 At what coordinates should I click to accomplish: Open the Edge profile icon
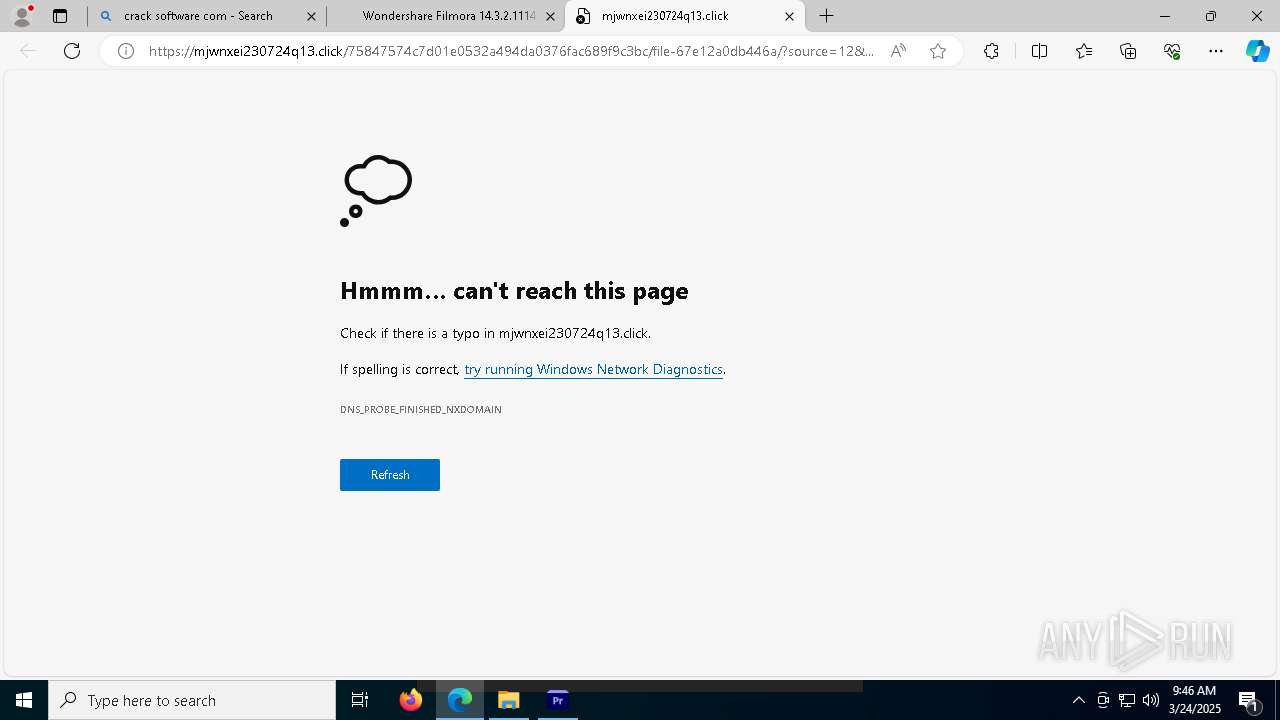pyautogui.click(x=22, y=16)
